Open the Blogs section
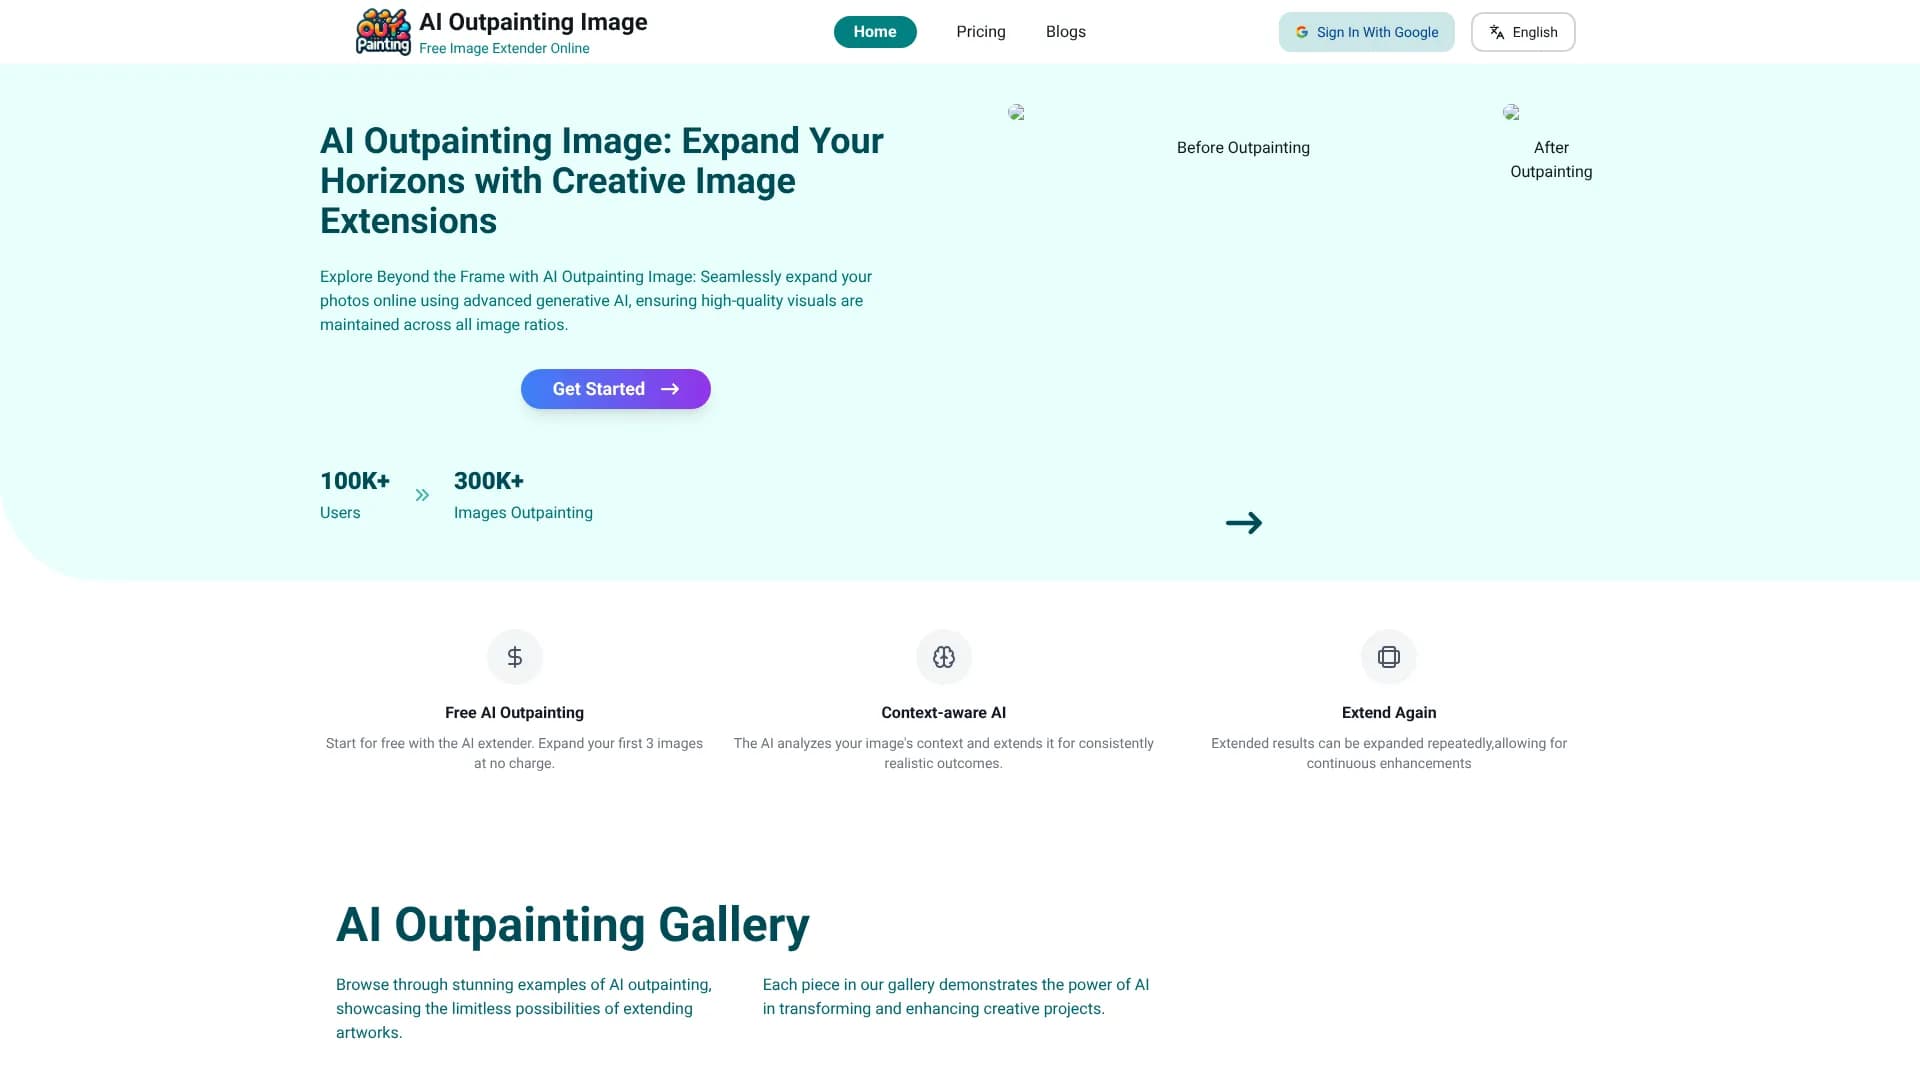The width and height of the screenshot is (1920, 1080). click(x=1065, y=31)
